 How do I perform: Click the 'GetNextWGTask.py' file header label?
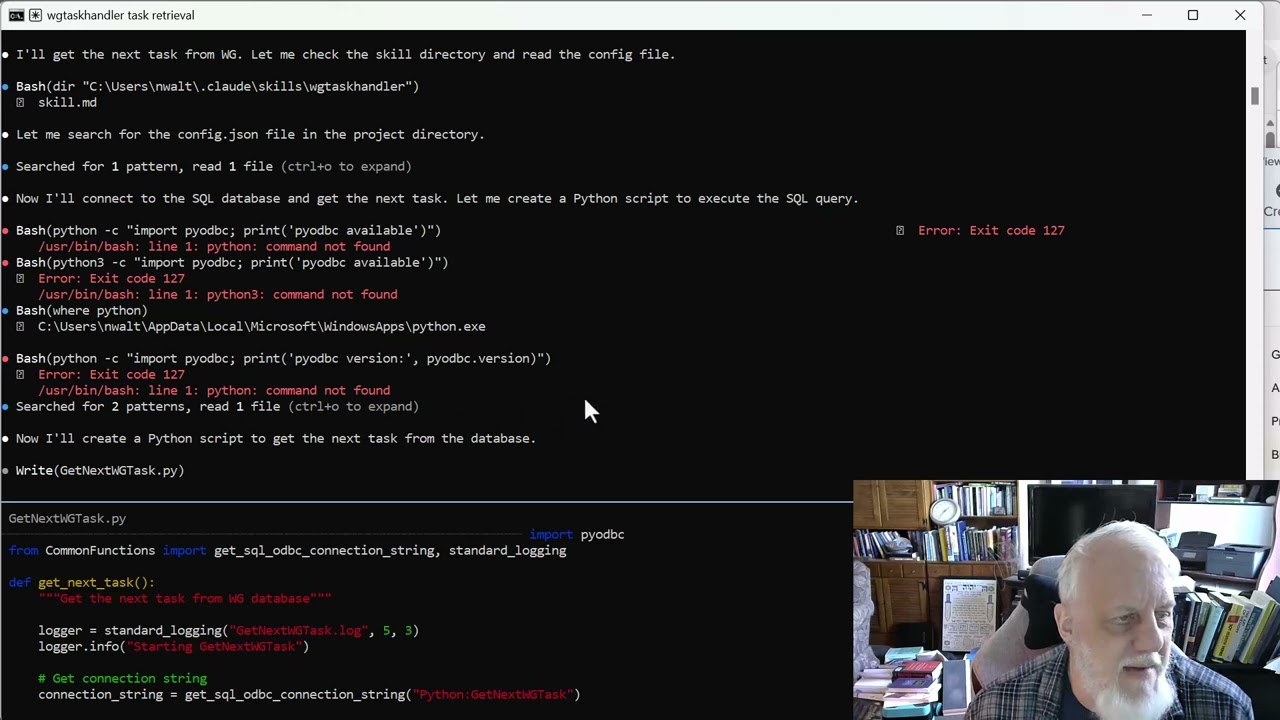tap(67, 518)
